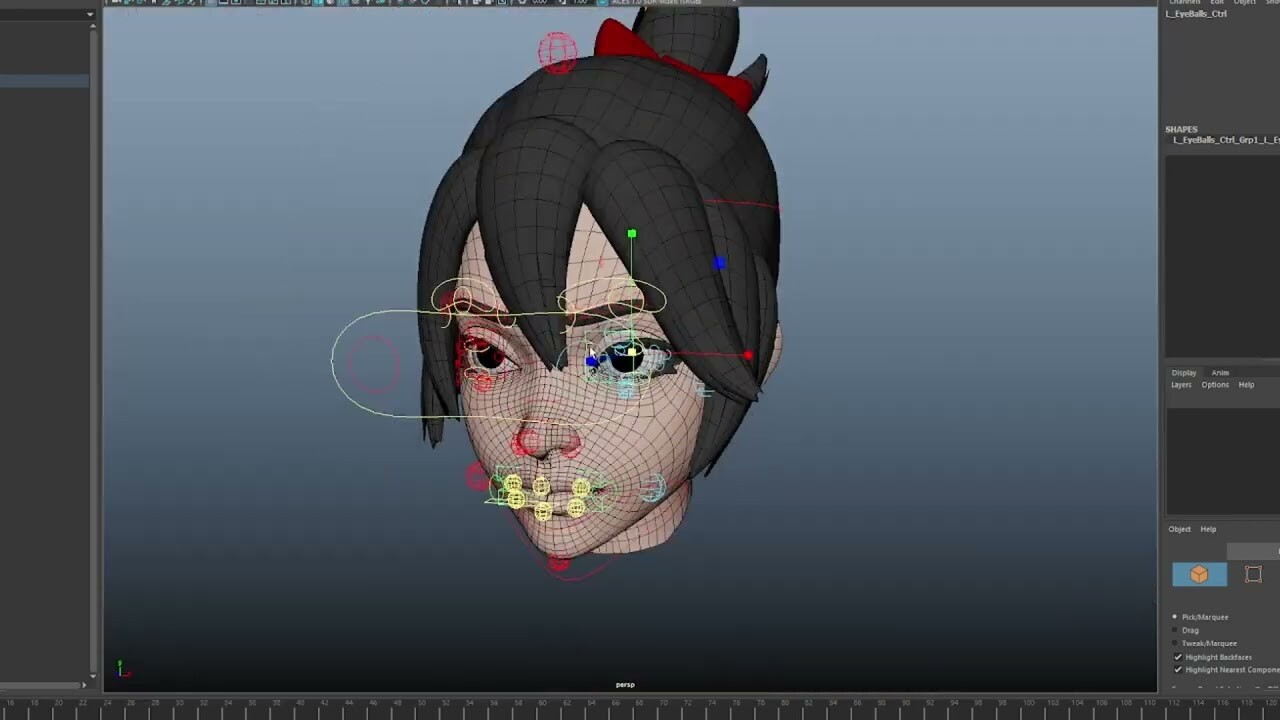Open the Channels menu in the Channel Box
The height and width of the screenshot is (720, 1280).
click(x=1184, y=2)
